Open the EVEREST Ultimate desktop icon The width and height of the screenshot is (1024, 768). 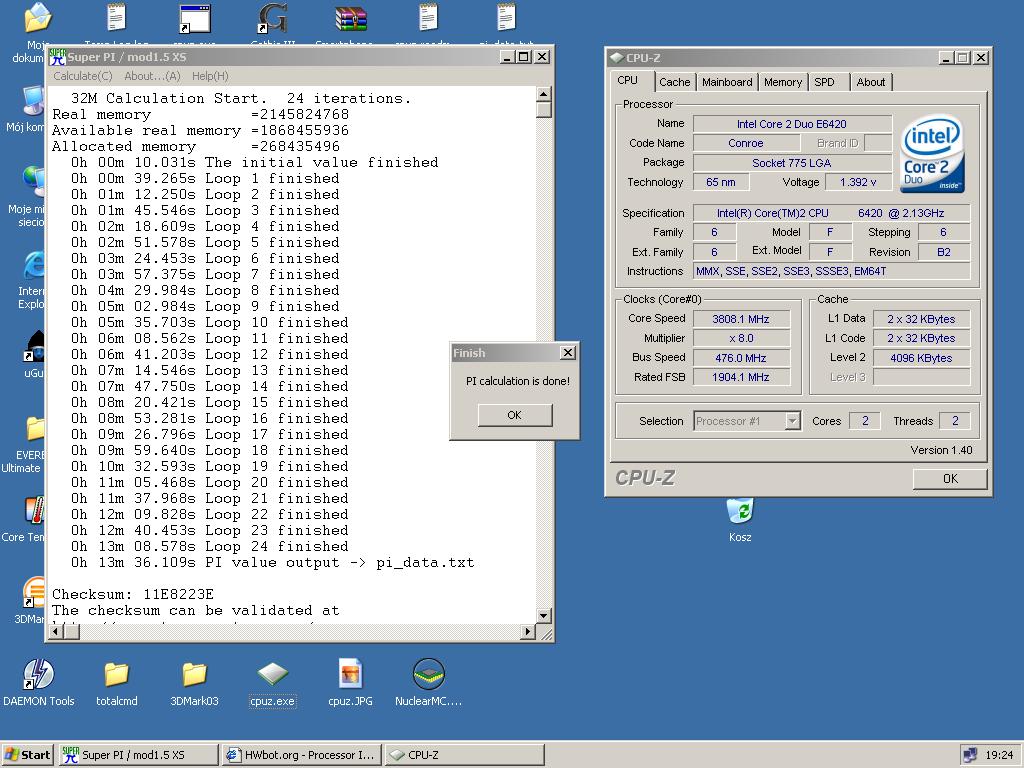pyautogui.click(x=34, y=429)
